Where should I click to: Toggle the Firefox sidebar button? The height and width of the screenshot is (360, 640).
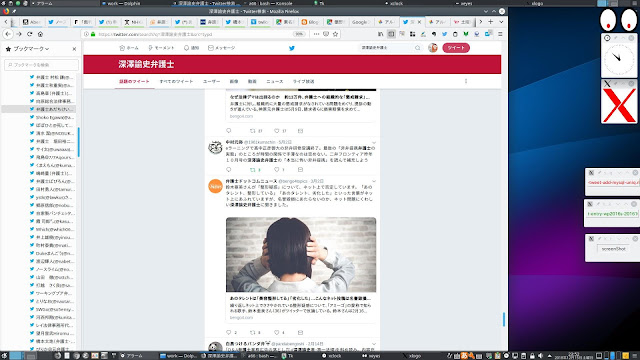(x=391, y=34)
